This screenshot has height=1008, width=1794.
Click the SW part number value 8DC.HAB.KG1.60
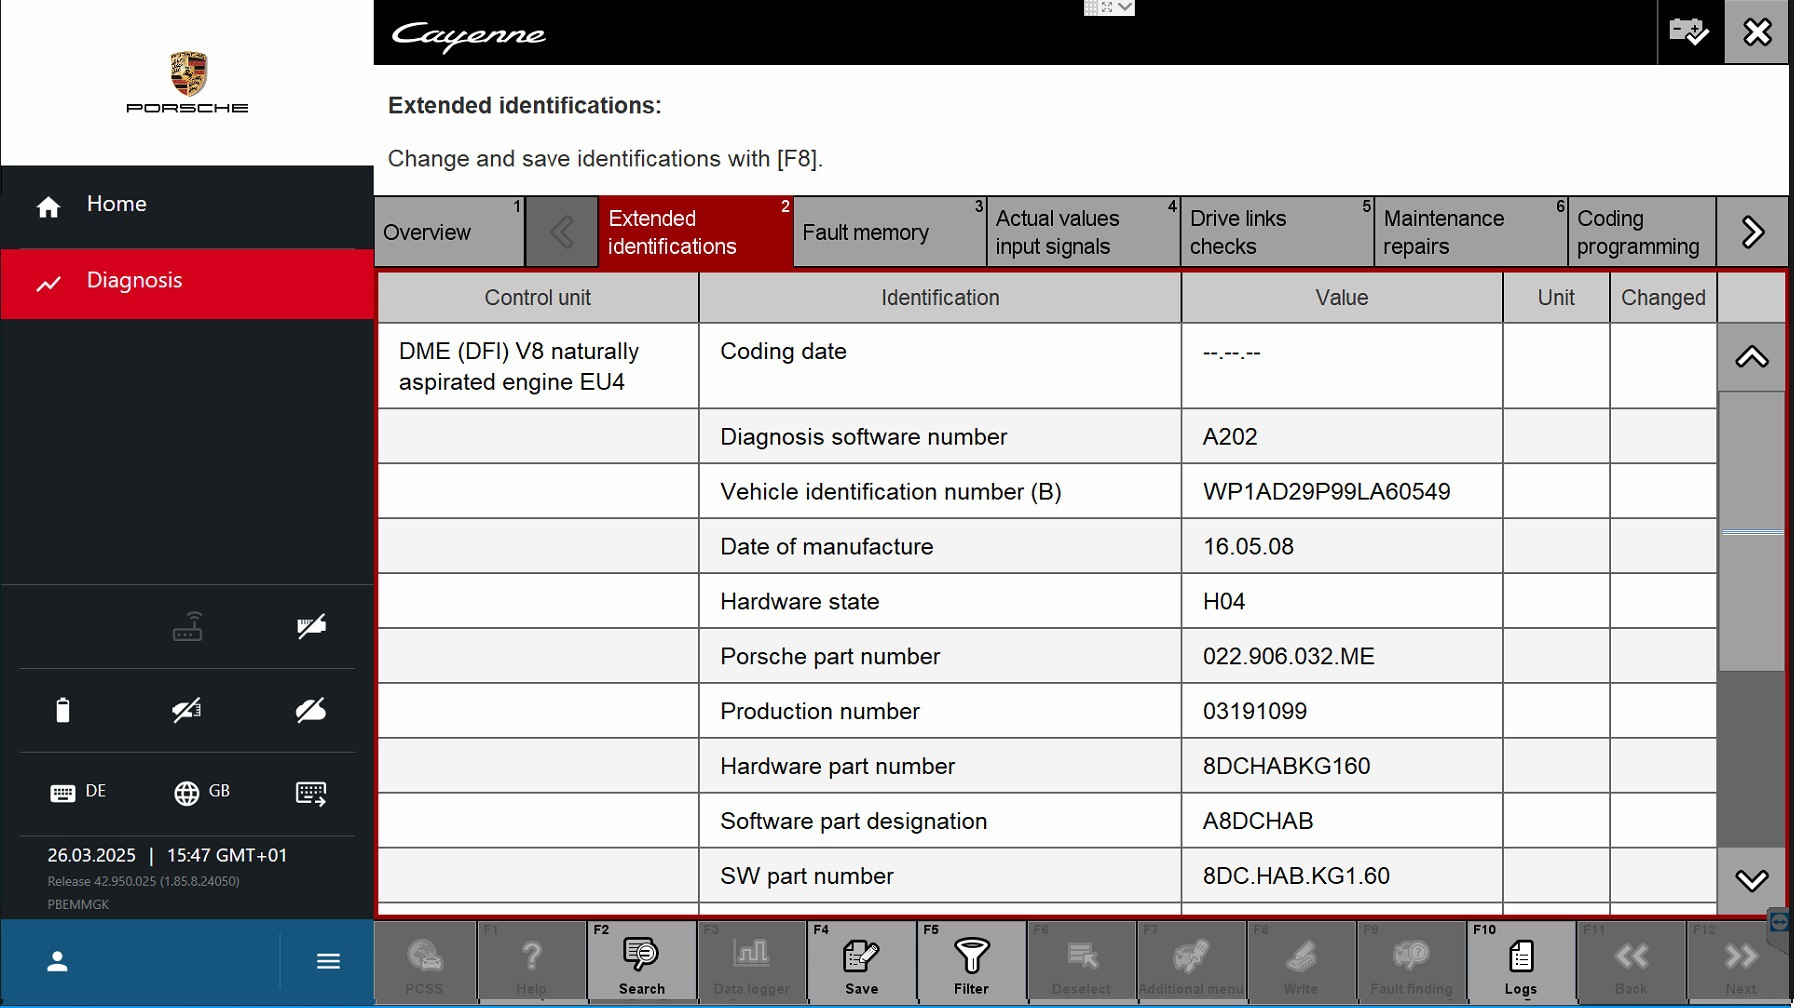[1296, 877]
